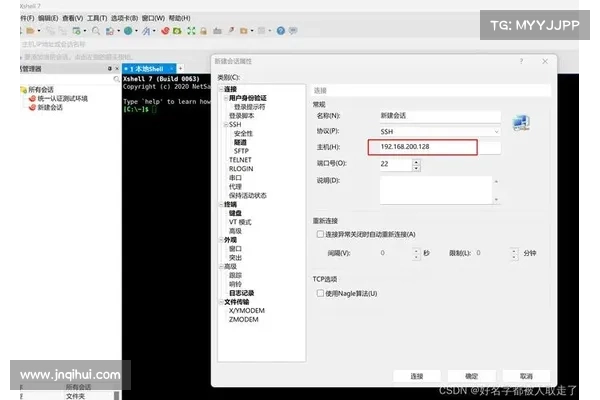Viewport: 600px width, 400px height.
Task: Click the 连接 button in dialog
Action: (x=417, y=376)
